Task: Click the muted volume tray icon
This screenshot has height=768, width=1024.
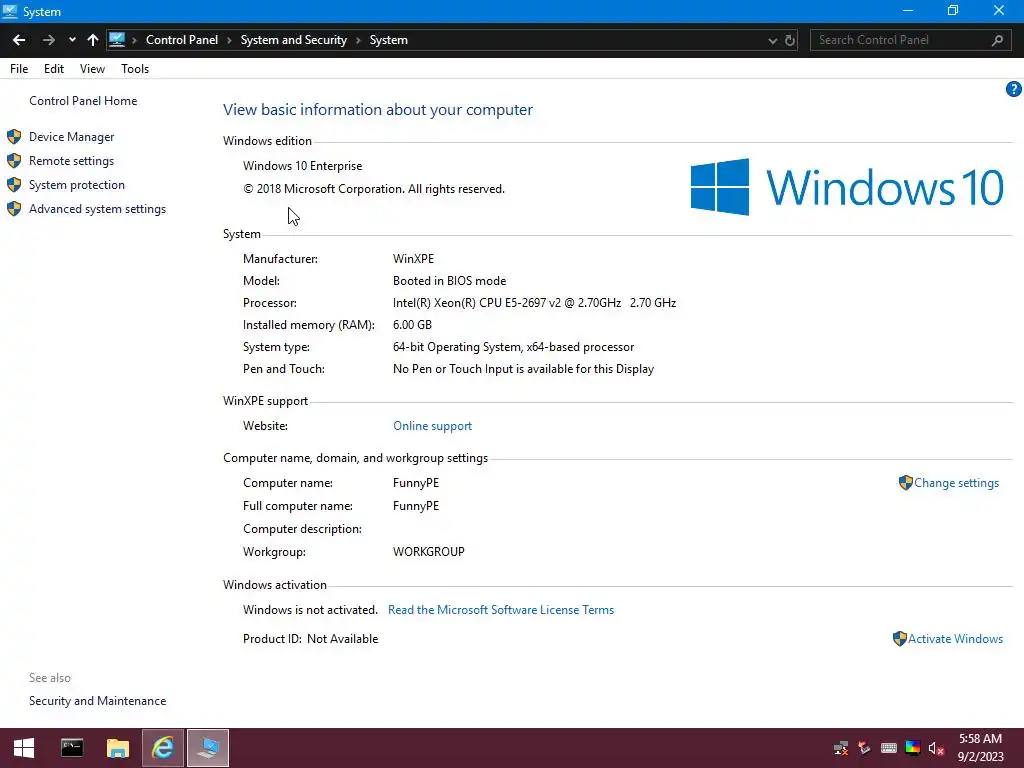Action: 936,748
